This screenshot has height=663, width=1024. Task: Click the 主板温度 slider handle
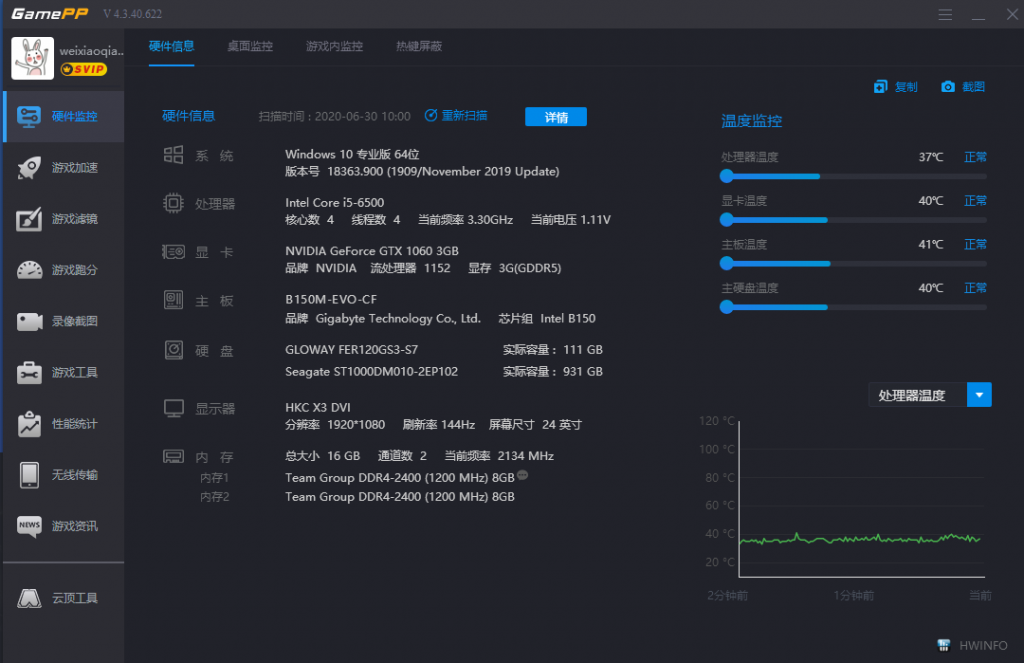pyautogui.click(x=726, y=264)
